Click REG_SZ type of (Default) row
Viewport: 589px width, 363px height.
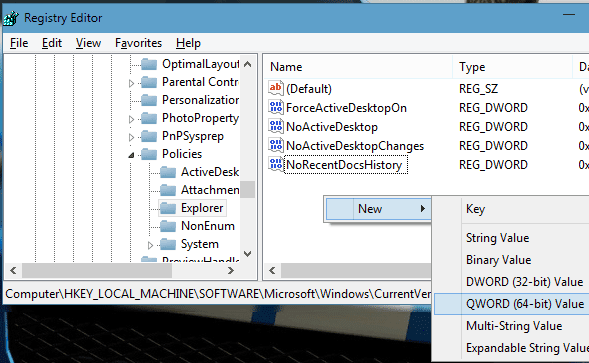tap(478, 89)
